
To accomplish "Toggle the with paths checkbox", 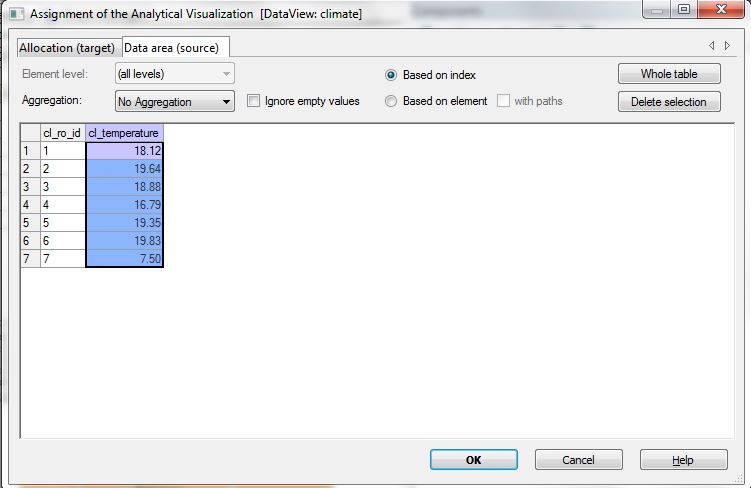I will (503, 101).
